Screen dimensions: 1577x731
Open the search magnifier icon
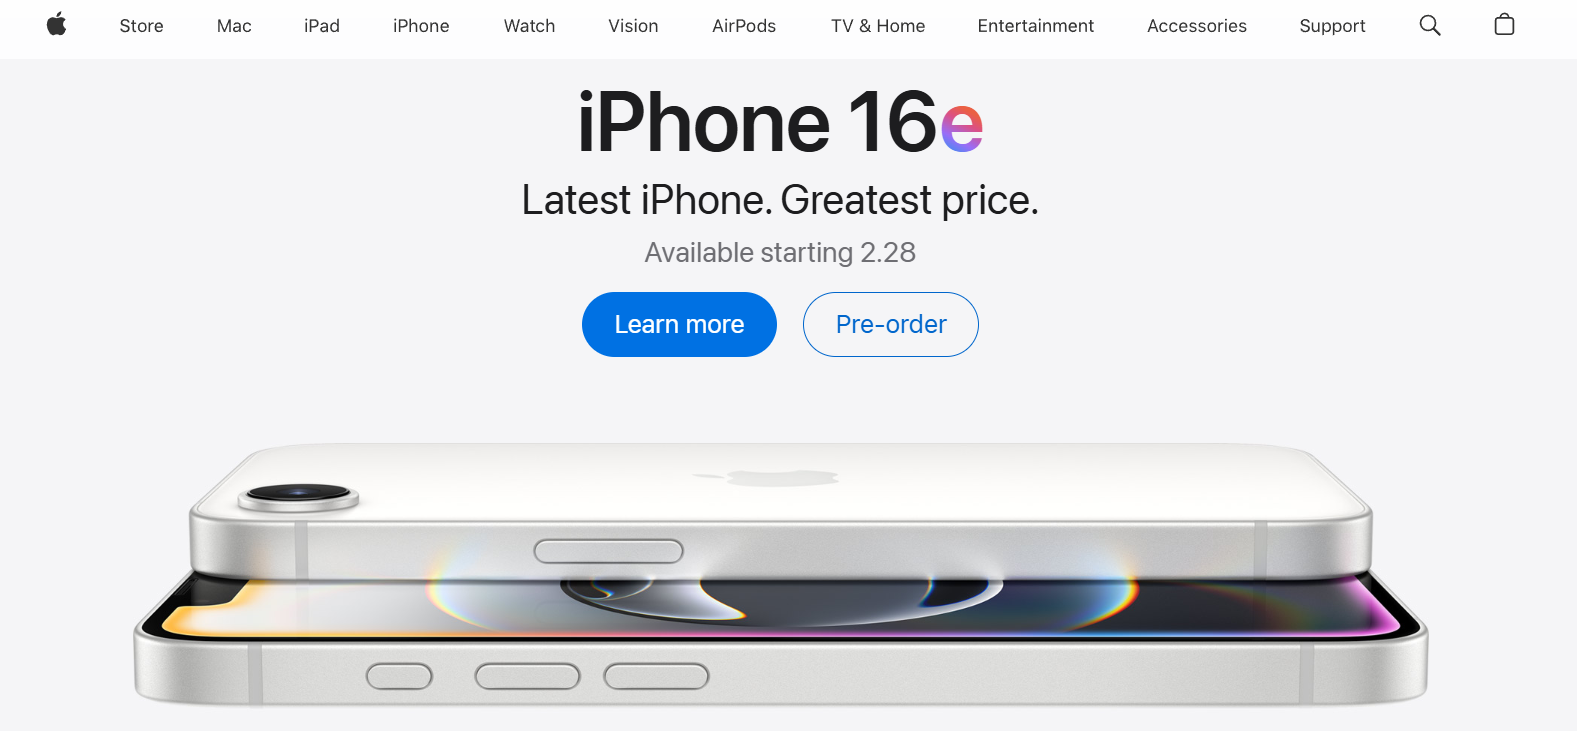point(1430,25)
